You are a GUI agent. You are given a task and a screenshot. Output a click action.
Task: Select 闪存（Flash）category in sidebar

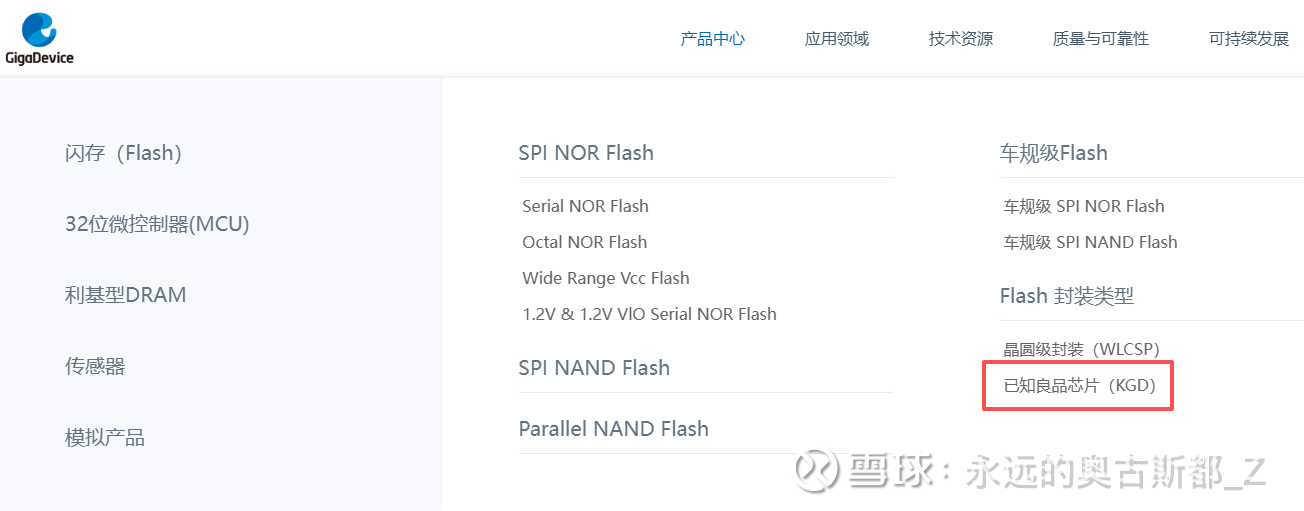coord(123,153)
